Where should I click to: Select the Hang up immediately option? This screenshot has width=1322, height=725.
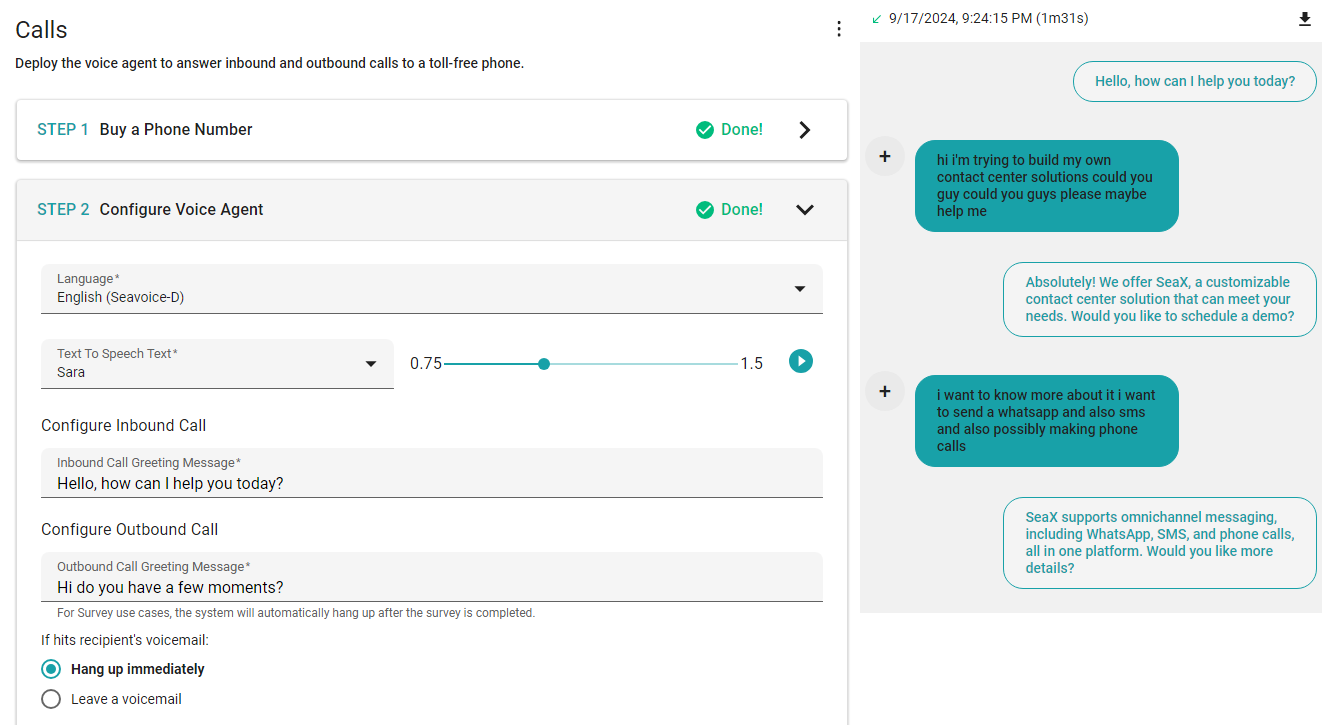51,668
